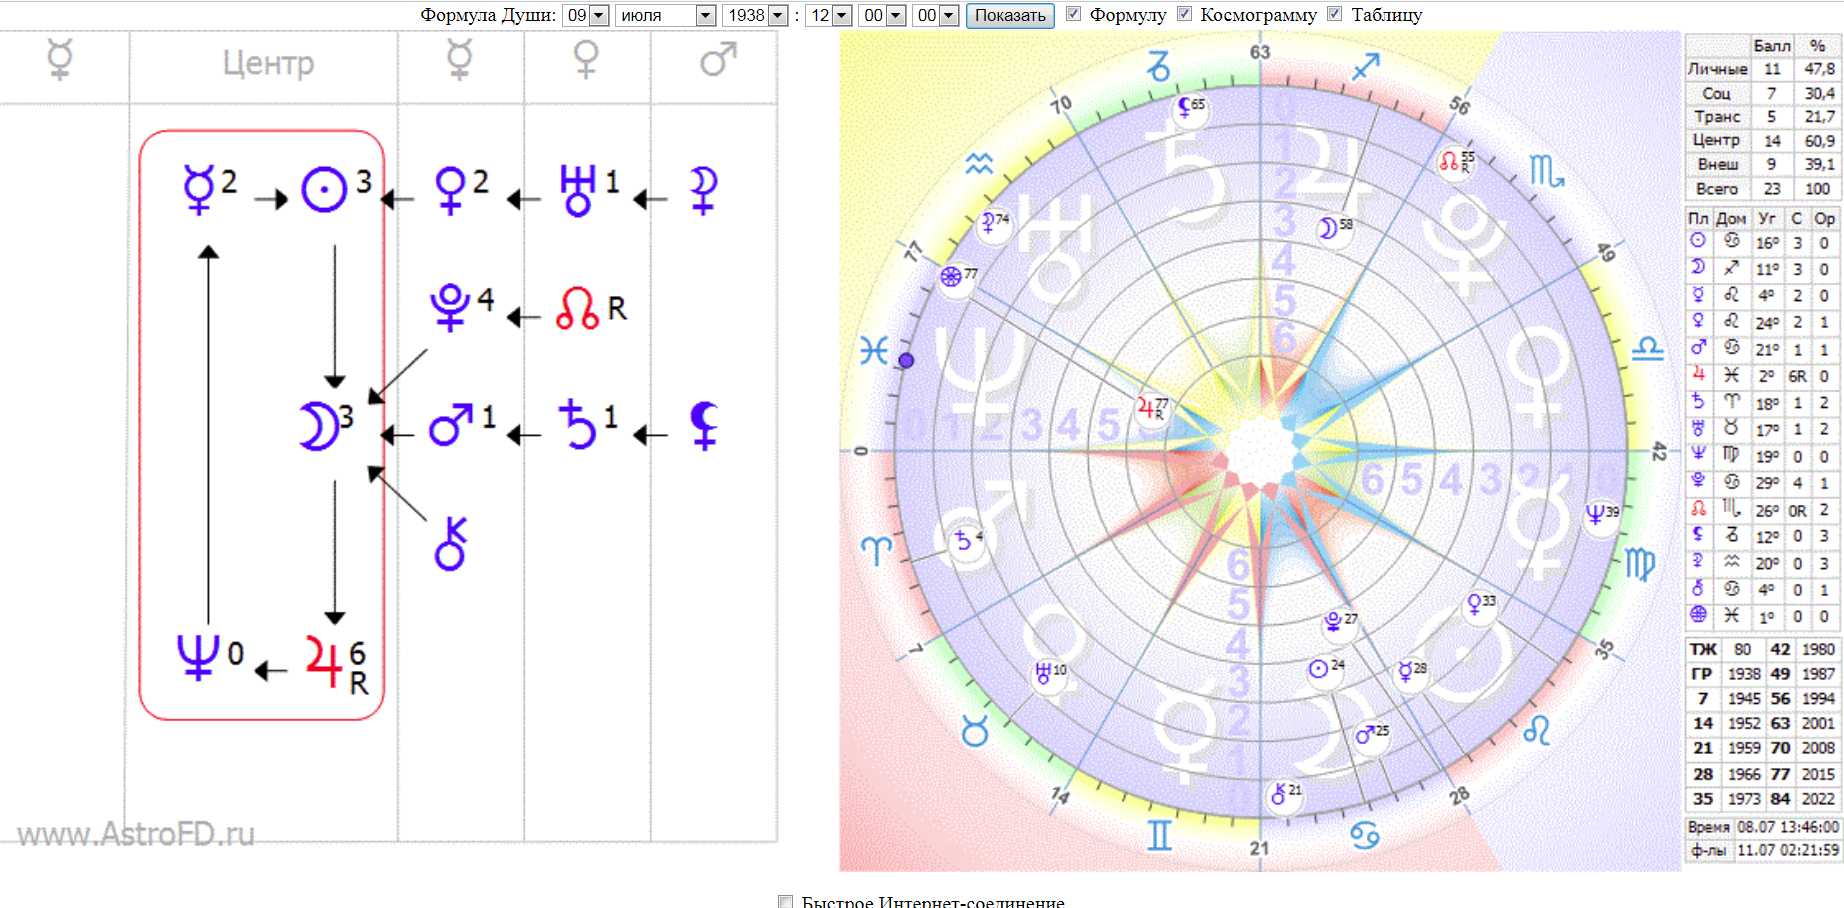This screenshot has height=908, width=1844.
Task: Select the Aries sign on the cosmogram rim
Action: pyautogui.click(x=876, y=549)
